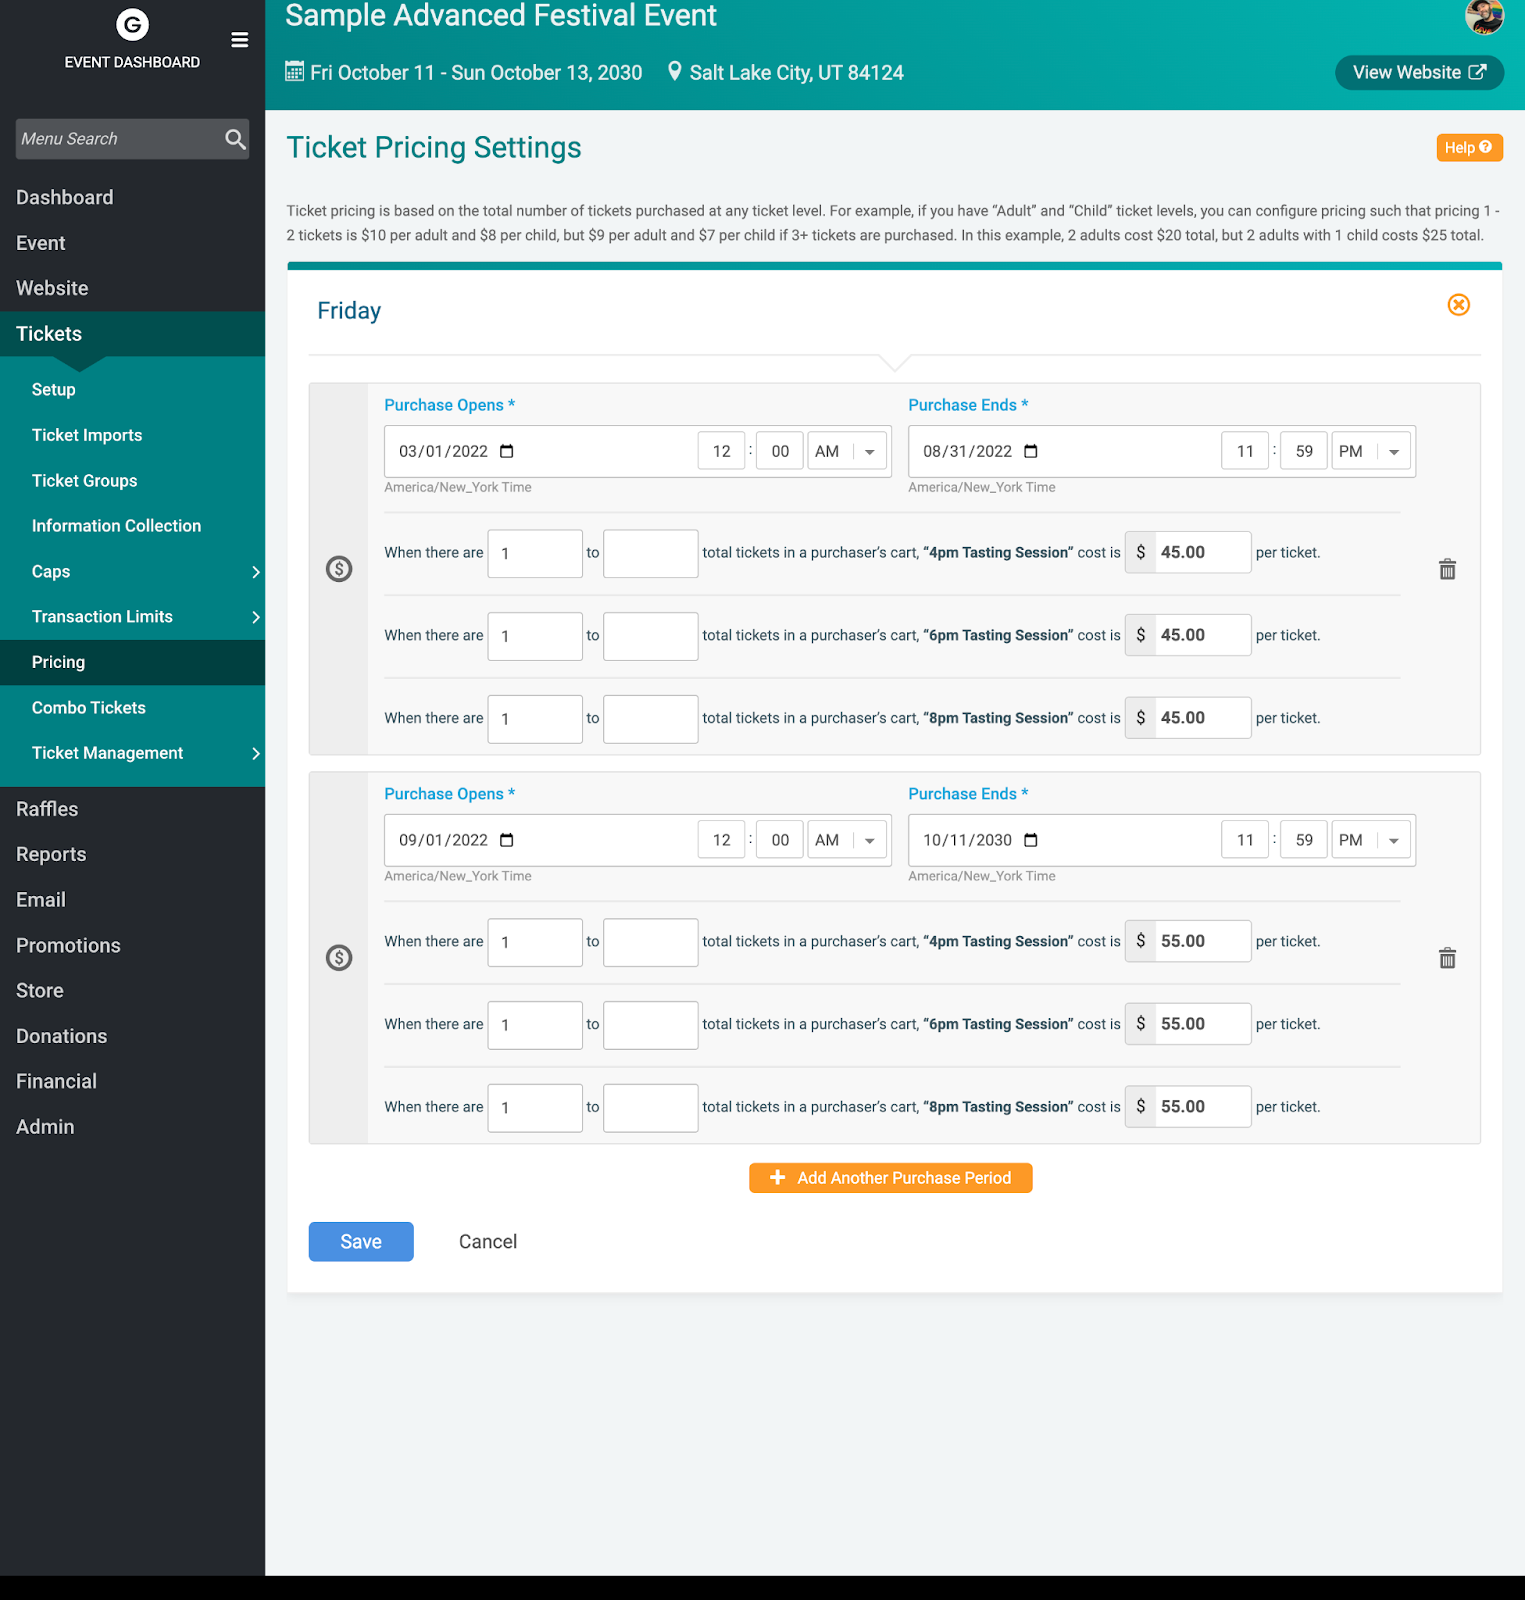Expand the Ticket Management submenu
Image resolution: width=1525 pixels, height=1600 pixels.
[x=255, y=753]
